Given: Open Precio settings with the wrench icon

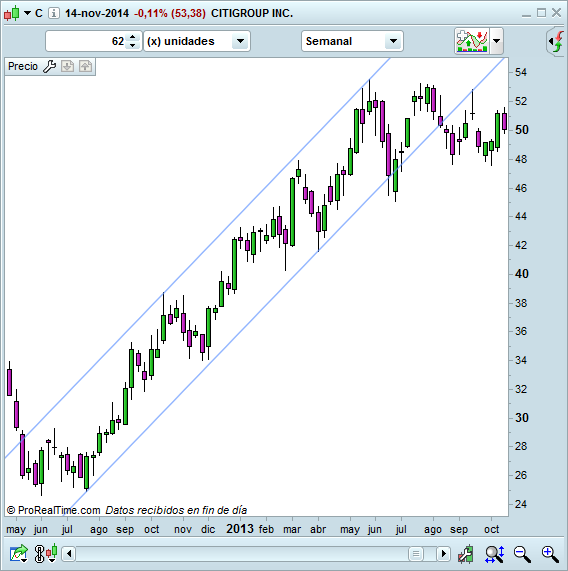Looking at the screenshot, I should point(49,66).
